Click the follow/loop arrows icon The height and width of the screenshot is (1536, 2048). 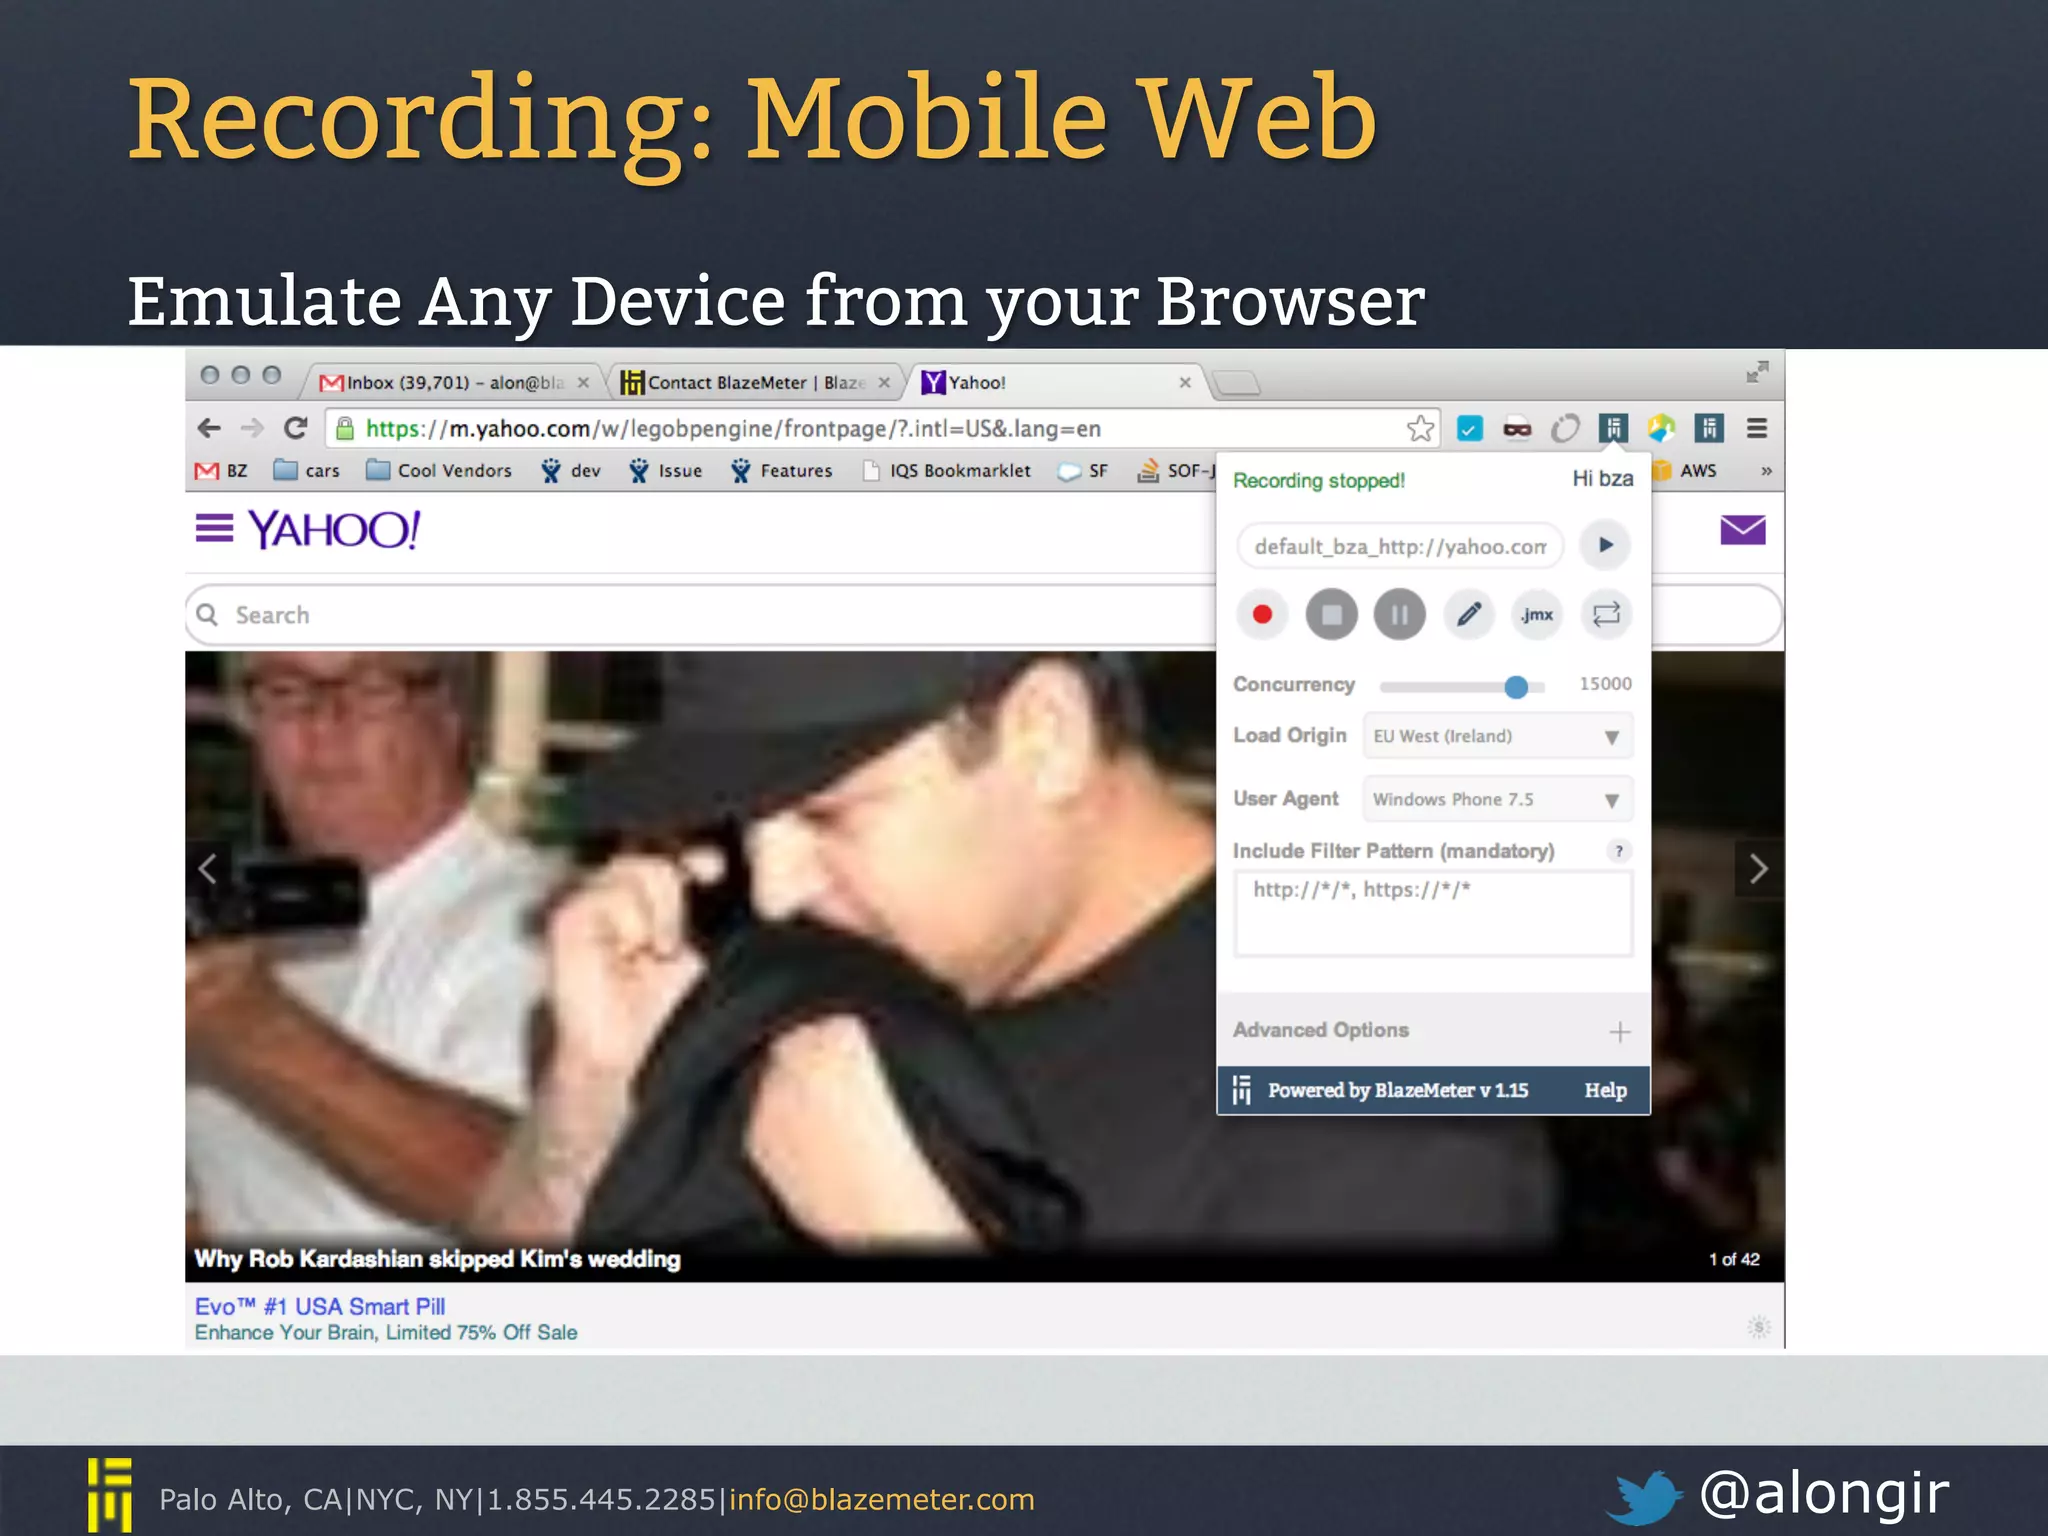(1606, 614)
